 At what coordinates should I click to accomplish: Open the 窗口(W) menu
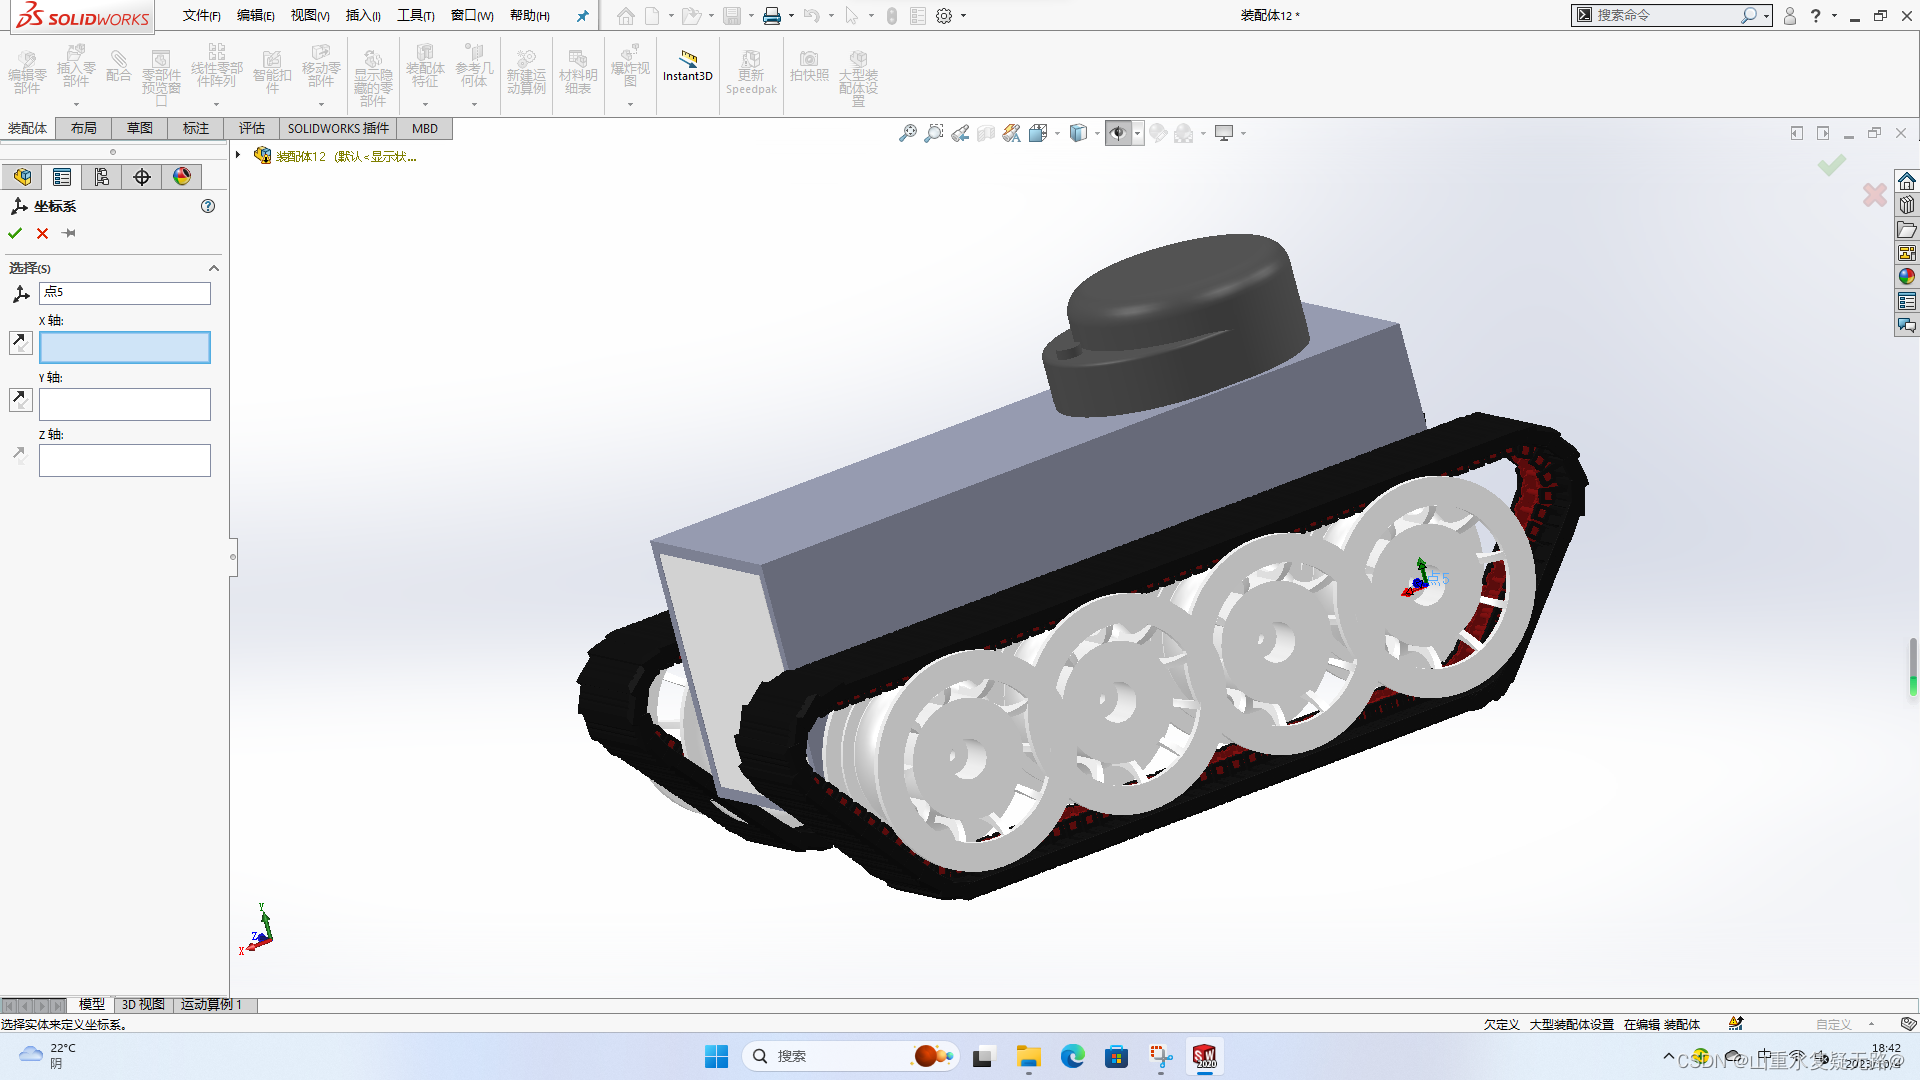[x=472, y=15]
